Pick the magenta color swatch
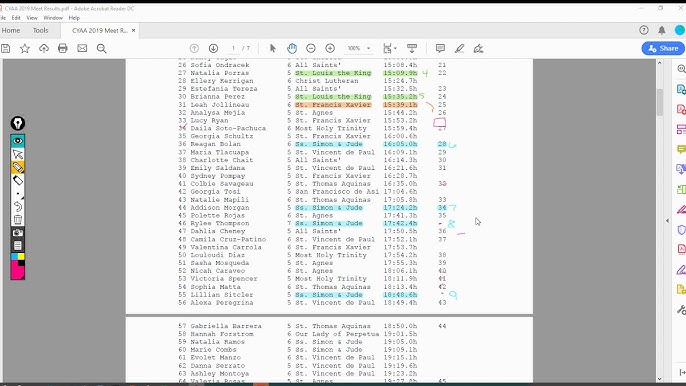 (17, 270)
